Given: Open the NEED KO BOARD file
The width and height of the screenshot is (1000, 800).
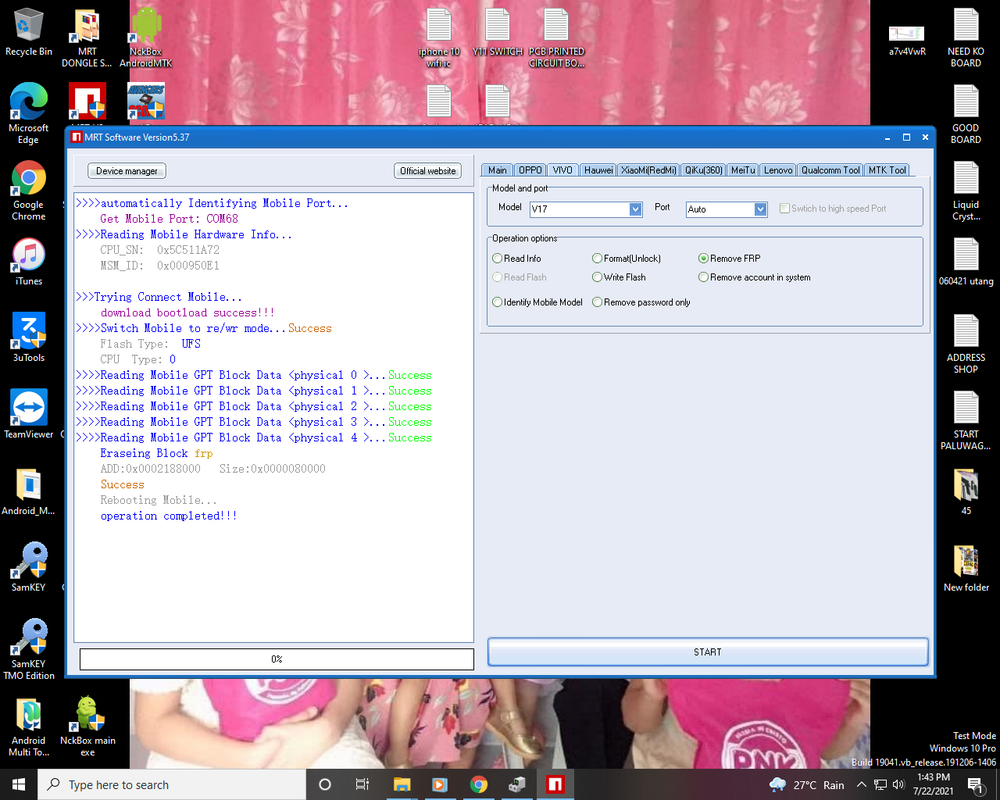Looking at the screenshot, I should click(966, 38).
